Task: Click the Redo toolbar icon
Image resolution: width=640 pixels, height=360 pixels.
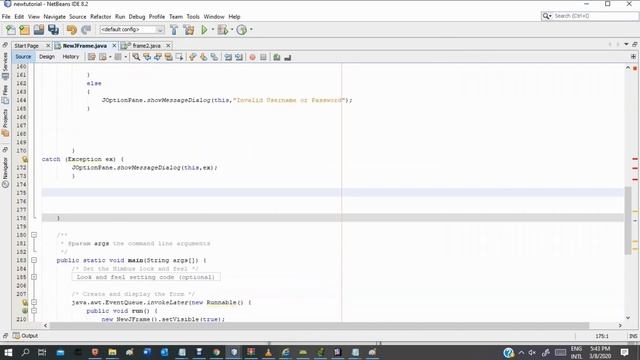Action: pyautogui.click(x=86, y=30)
